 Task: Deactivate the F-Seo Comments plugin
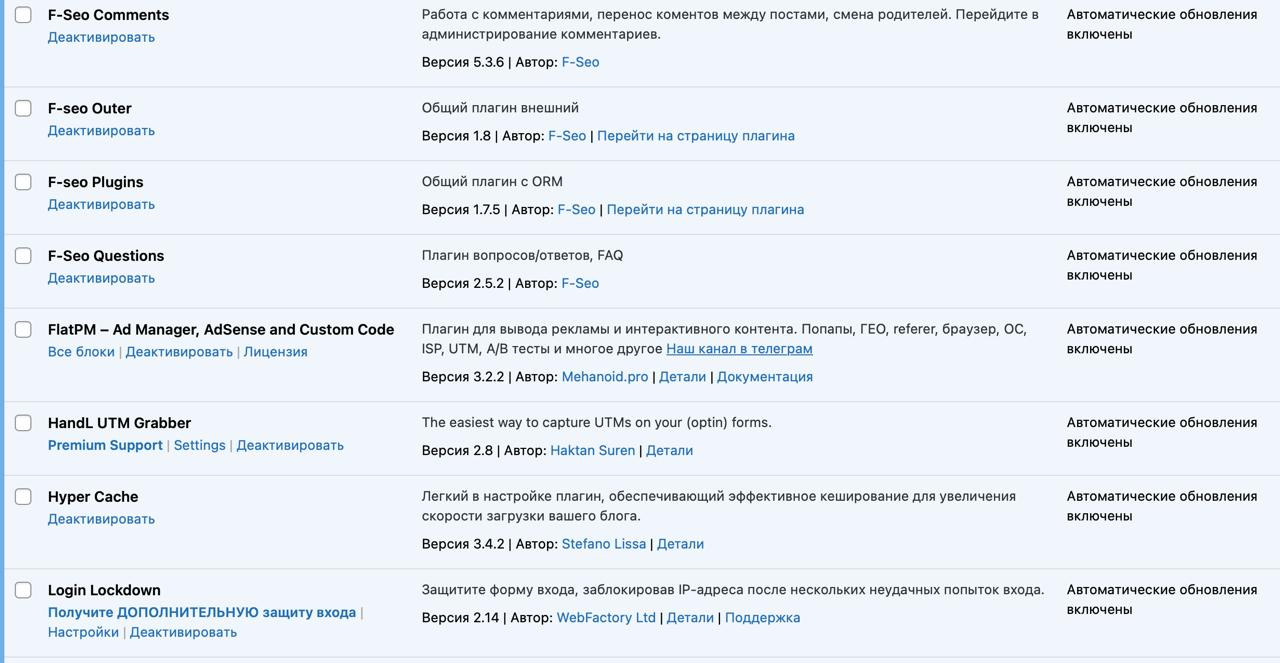101,37
